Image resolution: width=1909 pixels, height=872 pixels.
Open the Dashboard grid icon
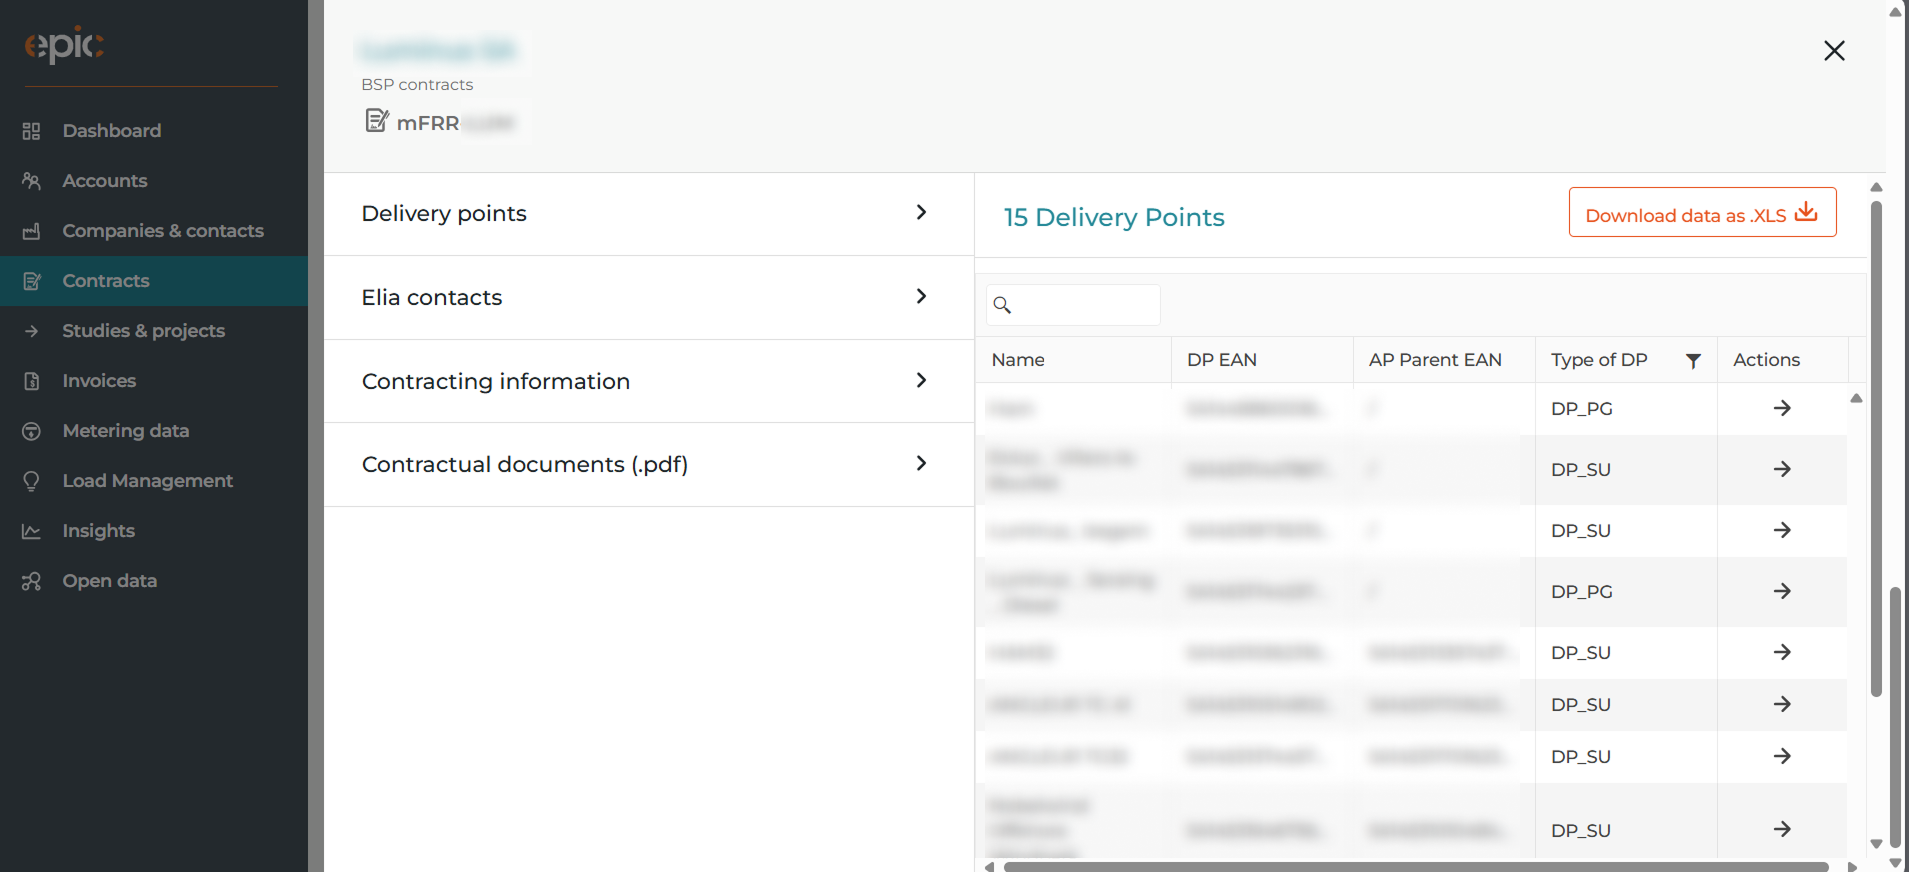pyautogui.click(x=32, y=131)
